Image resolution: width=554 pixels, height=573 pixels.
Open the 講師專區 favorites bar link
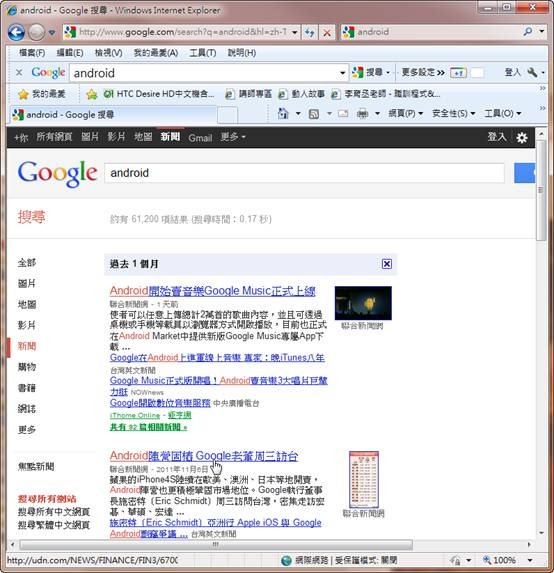(x=248, y=94)
